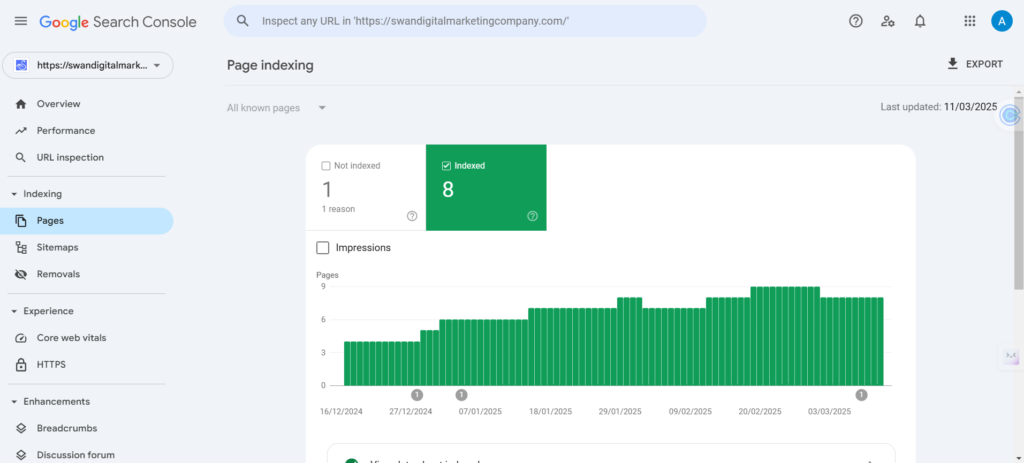Enable the Impressions checkbox

(323, 248)
